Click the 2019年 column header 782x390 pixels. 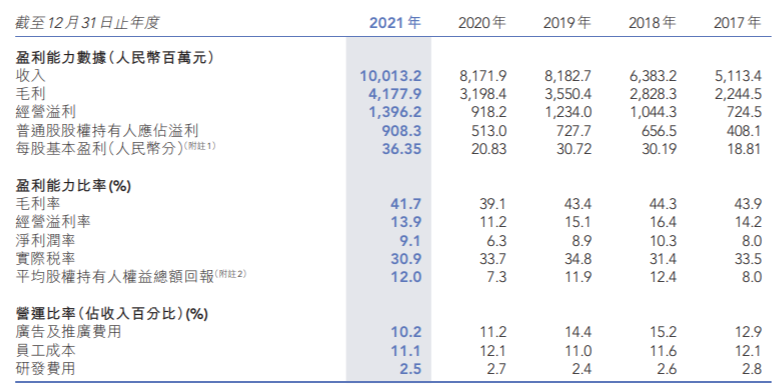tap(567, 23)
